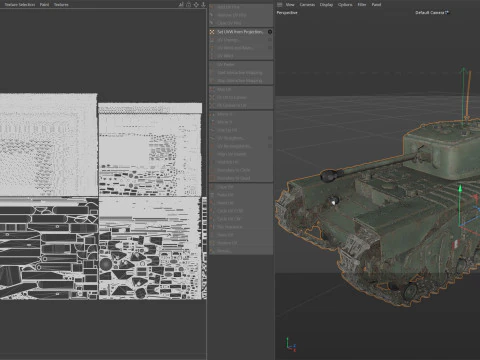The image size is (480, 360).
Task: Click the Cycle UV CW command icon
Action: tap(212, 219)
